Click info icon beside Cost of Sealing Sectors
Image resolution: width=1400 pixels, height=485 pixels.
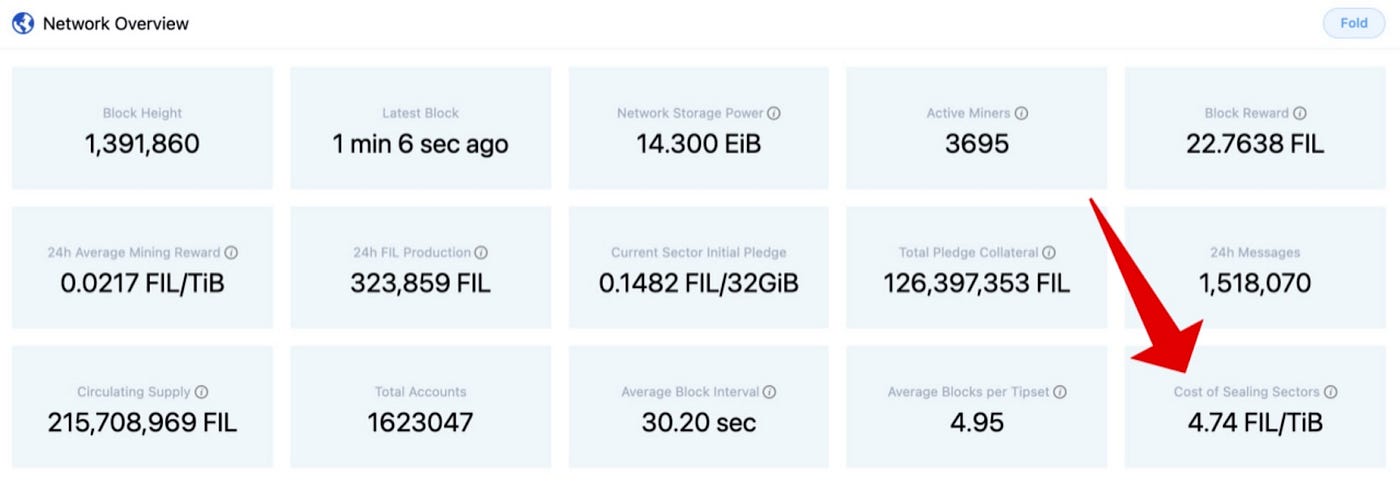tap(1330, 392)
